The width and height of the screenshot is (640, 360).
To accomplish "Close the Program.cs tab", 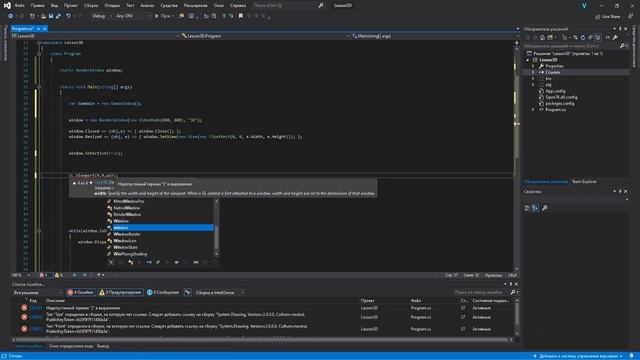I will [44, 29].
